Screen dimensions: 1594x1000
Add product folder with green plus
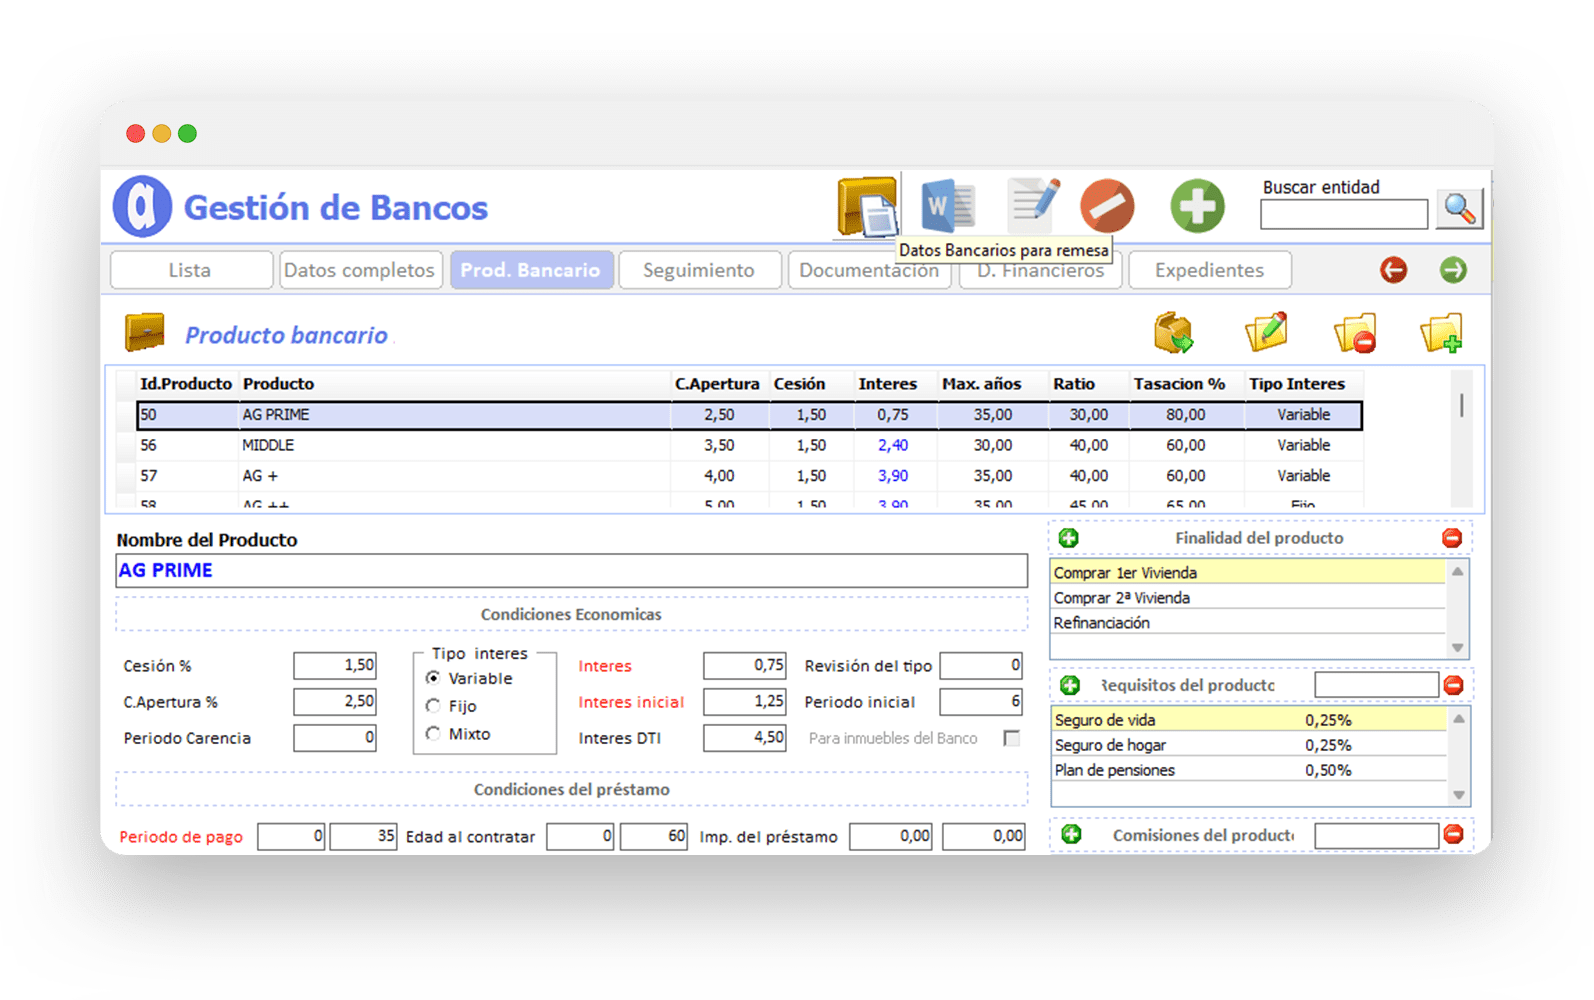tap(1442, 333)
